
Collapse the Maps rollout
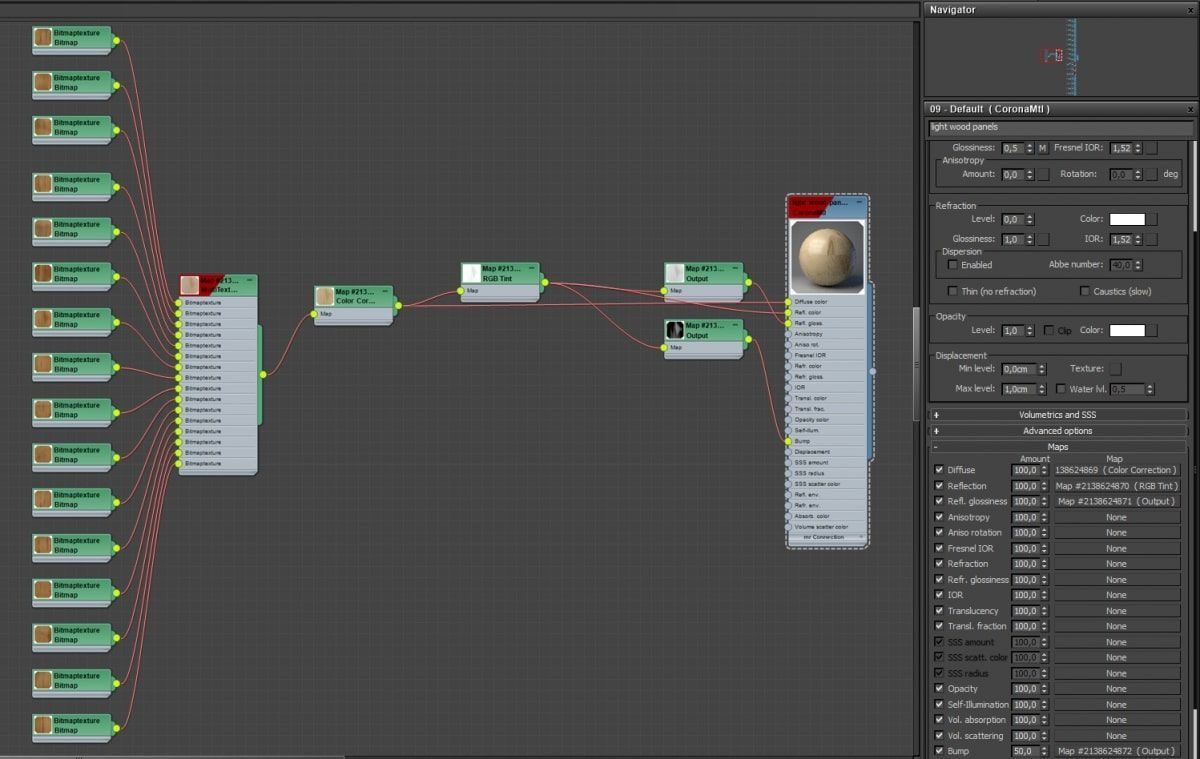[1058, 447]
